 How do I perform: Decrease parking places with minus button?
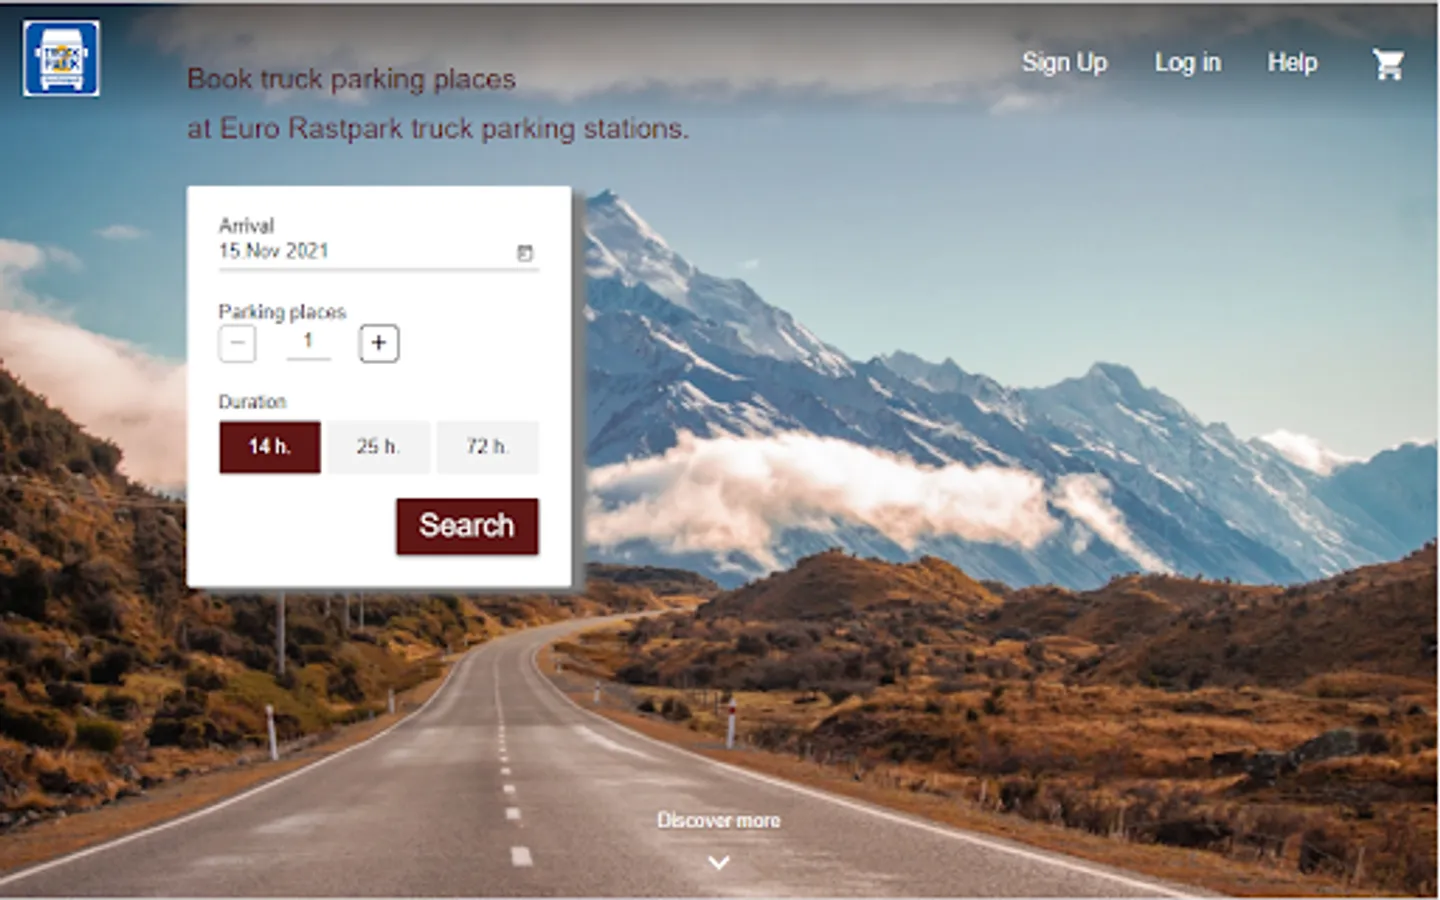coord(237,343)
